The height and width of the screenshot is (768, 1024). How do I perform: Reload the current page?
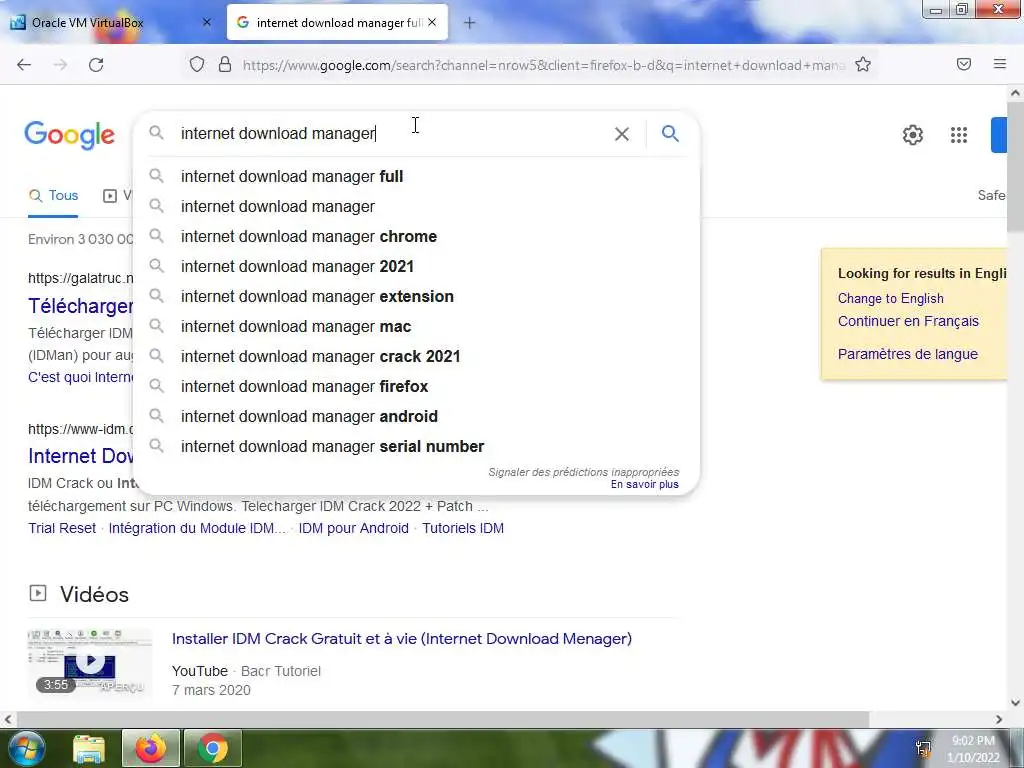click(96, 65)
